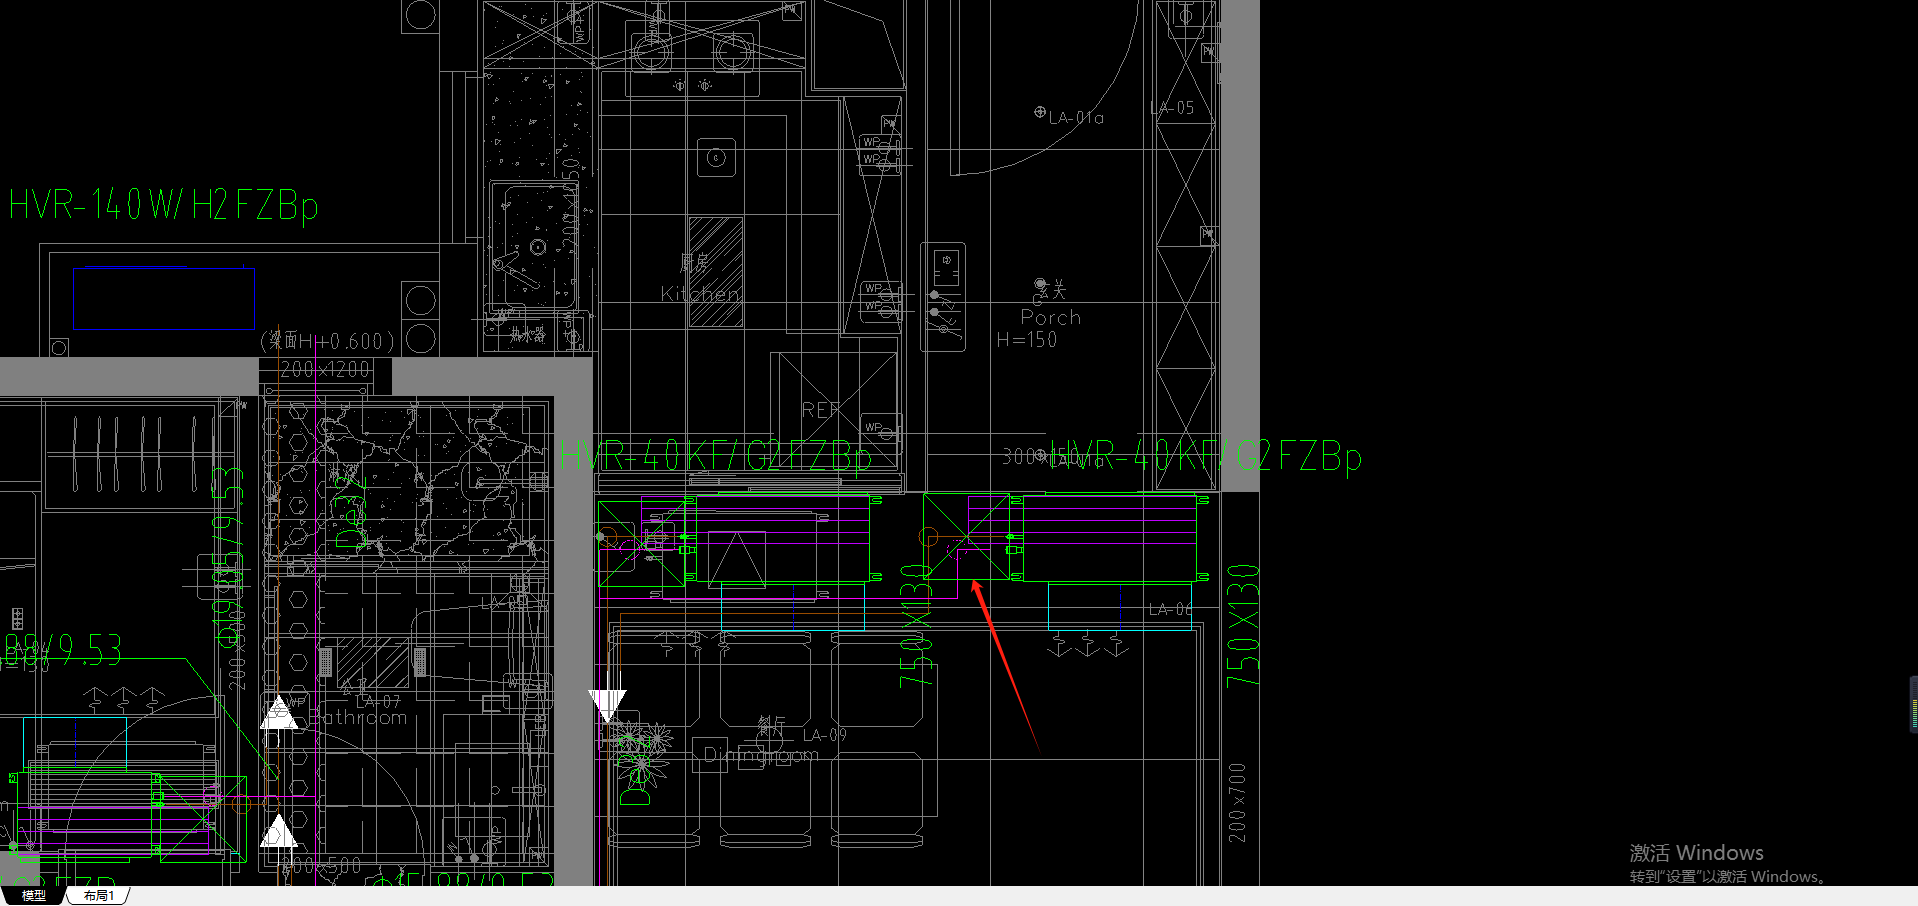
Task: Select the 750X130 label beside LA-06
Action: (x=1243, y=625)
